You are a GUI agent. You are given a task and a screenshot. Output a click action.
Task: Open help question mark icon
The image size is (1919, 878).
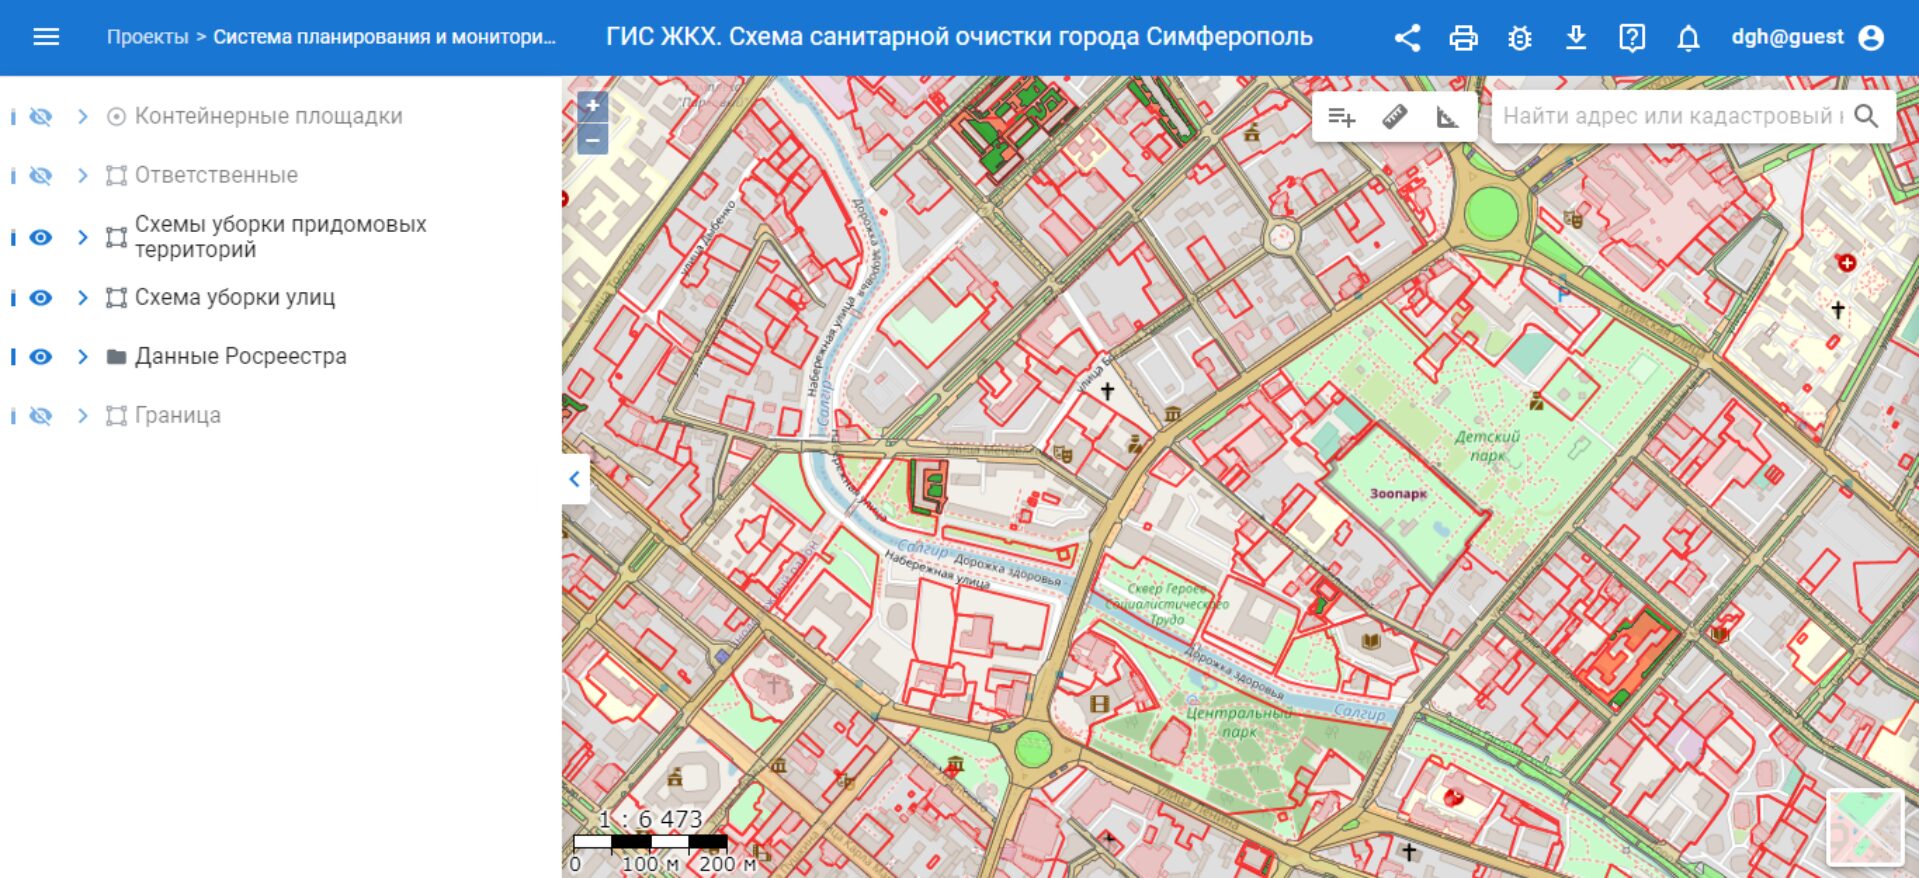[x=1631, y=38]
